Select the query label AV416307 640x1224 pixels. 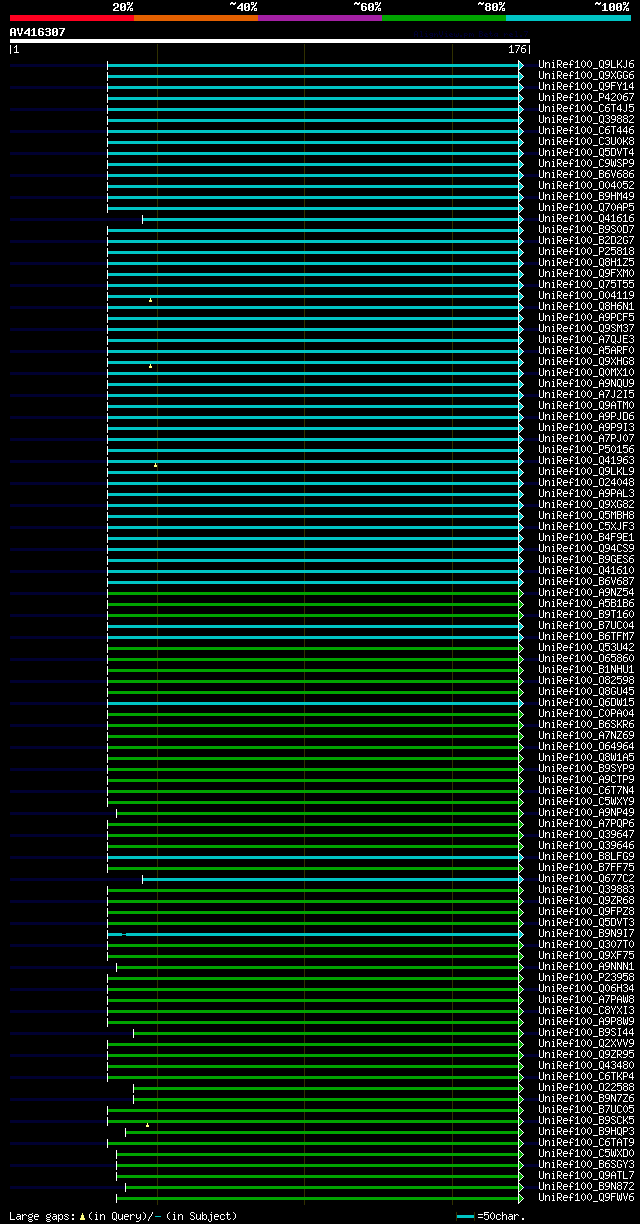[x=38, y=32]
